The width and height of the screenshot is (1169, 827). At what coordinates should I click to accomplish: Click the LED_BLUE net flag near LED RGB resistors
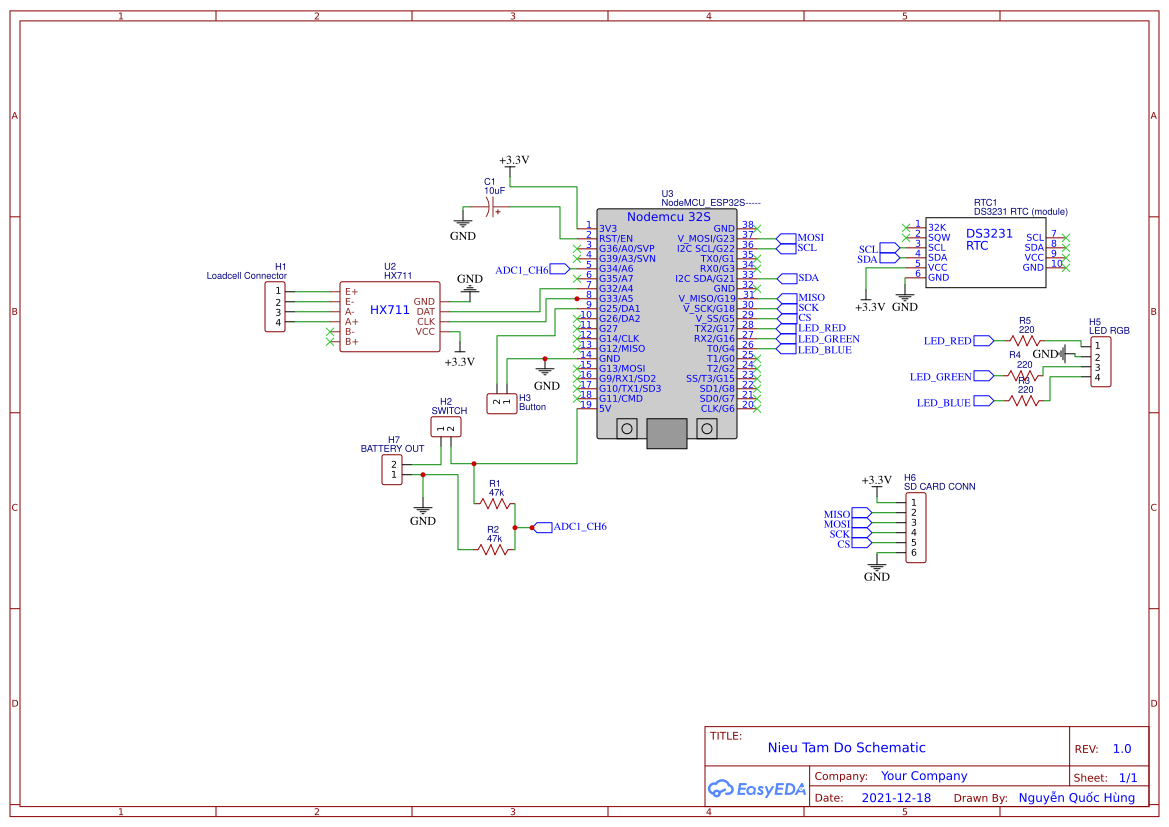click(954, 402)
